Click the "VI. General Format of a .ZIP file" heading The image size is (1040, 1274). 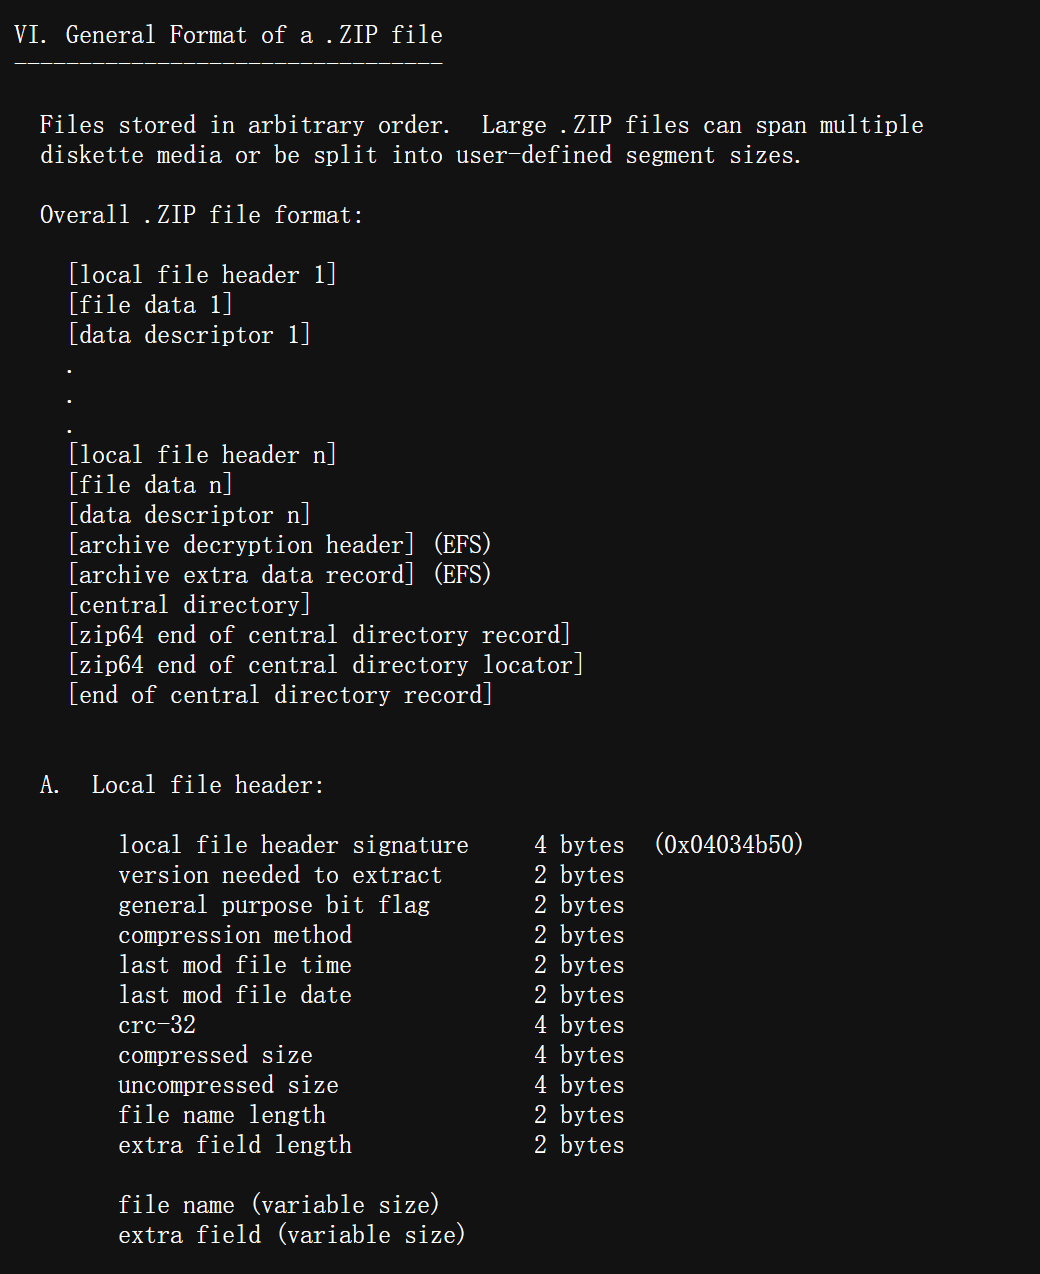228,36
